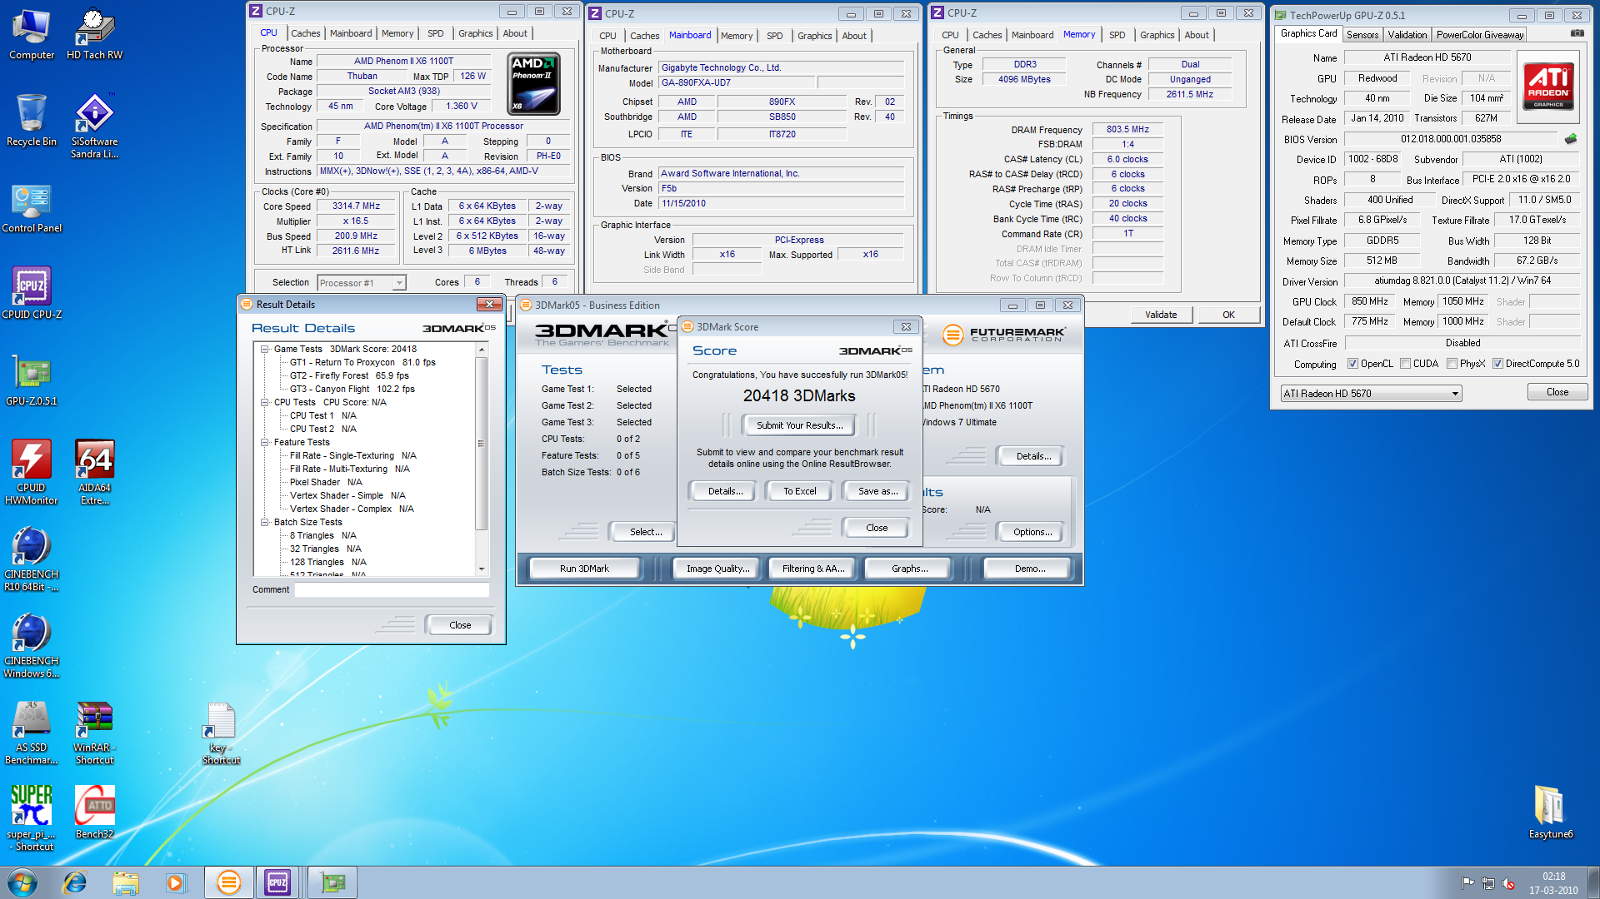Open Filtering & AA... settings
This screenshot has width=1600, height=899.
coord(813,569)
